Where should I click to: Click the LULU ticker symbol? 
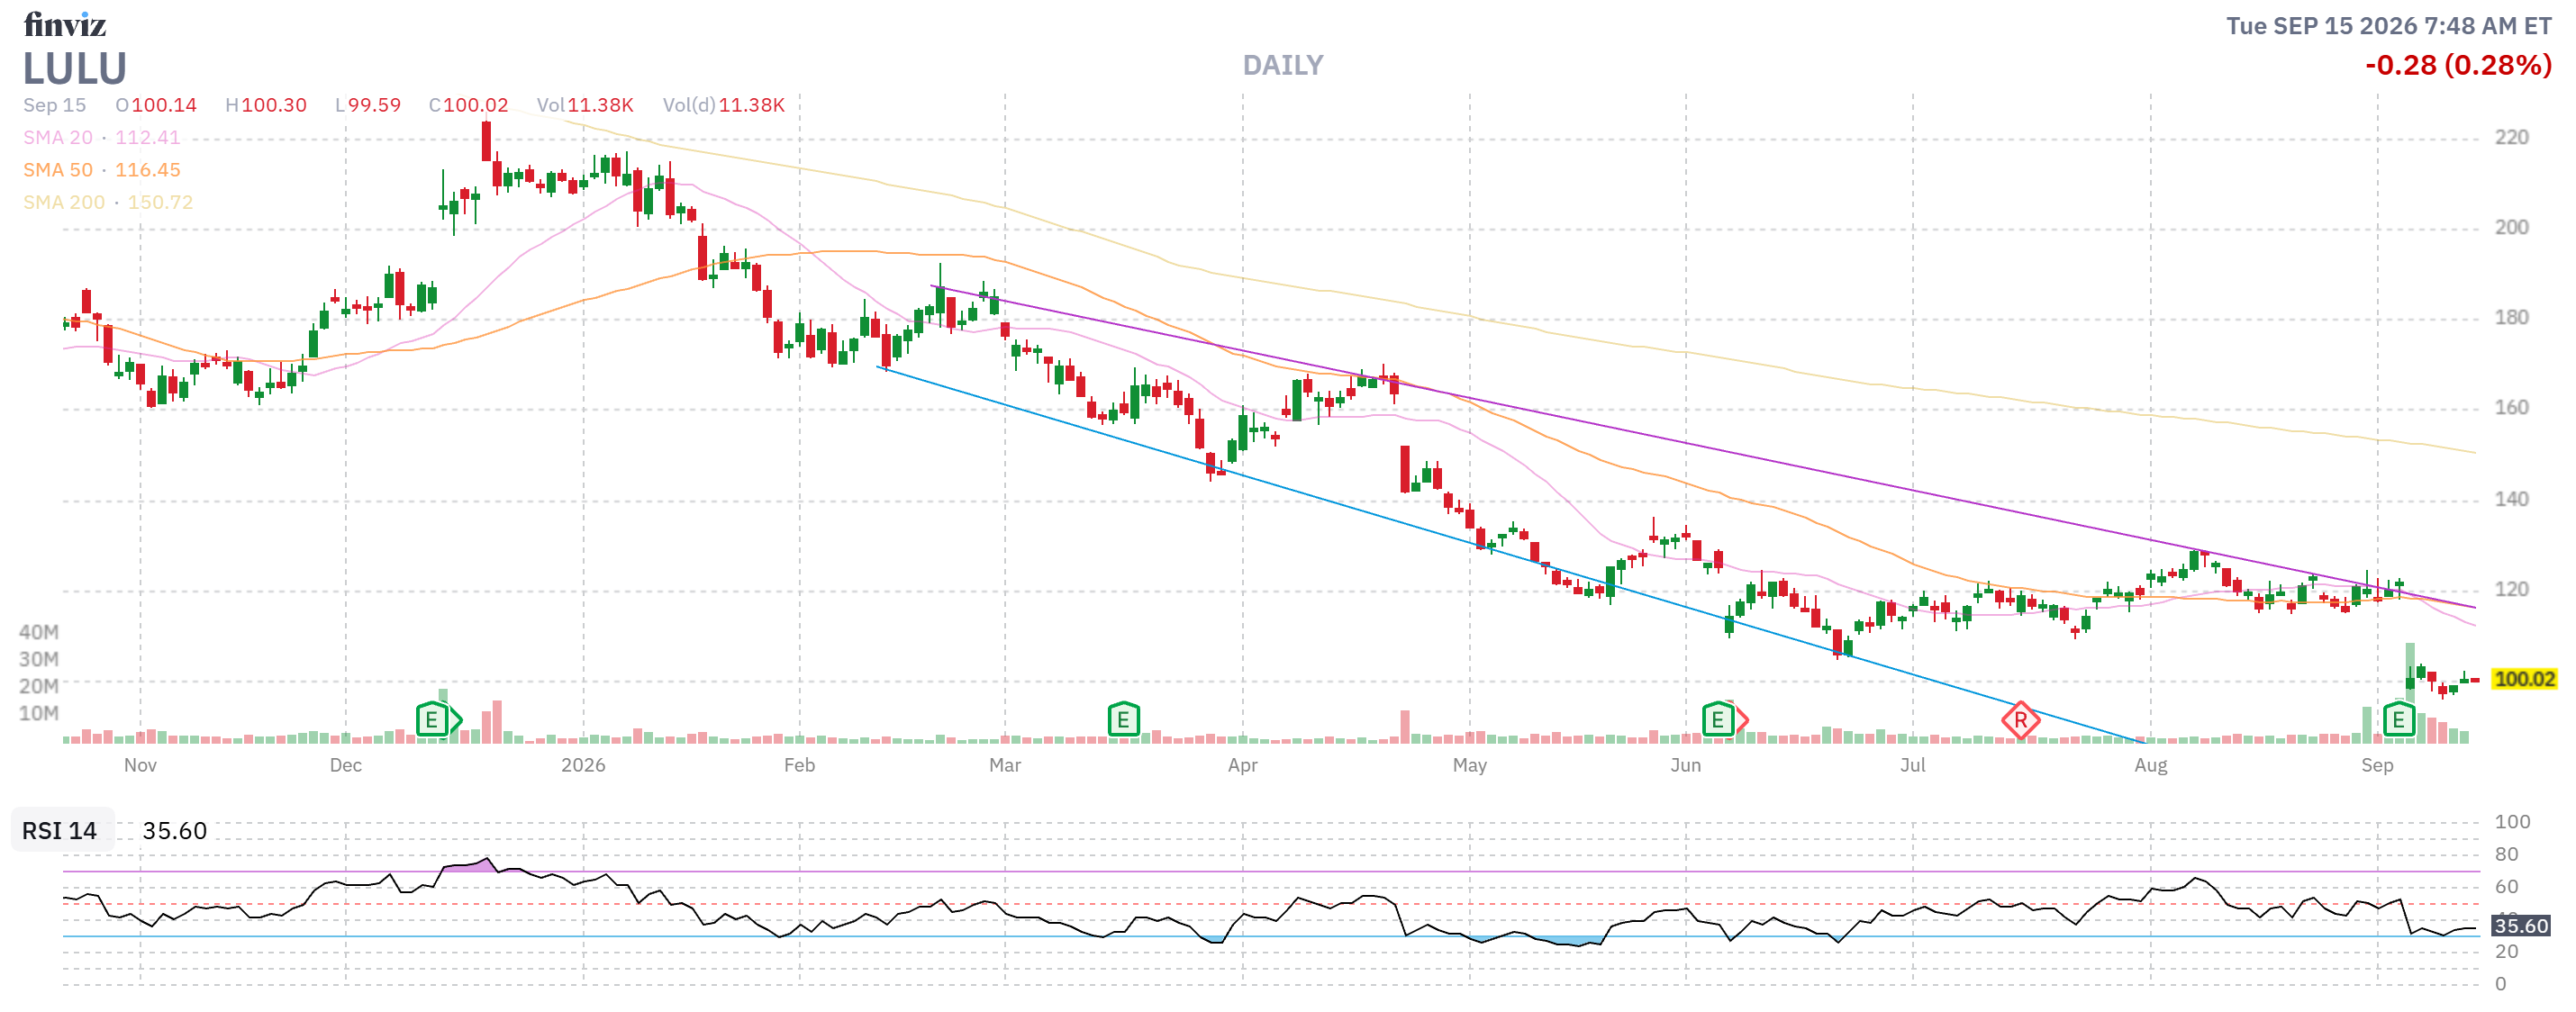click(75, 69)
